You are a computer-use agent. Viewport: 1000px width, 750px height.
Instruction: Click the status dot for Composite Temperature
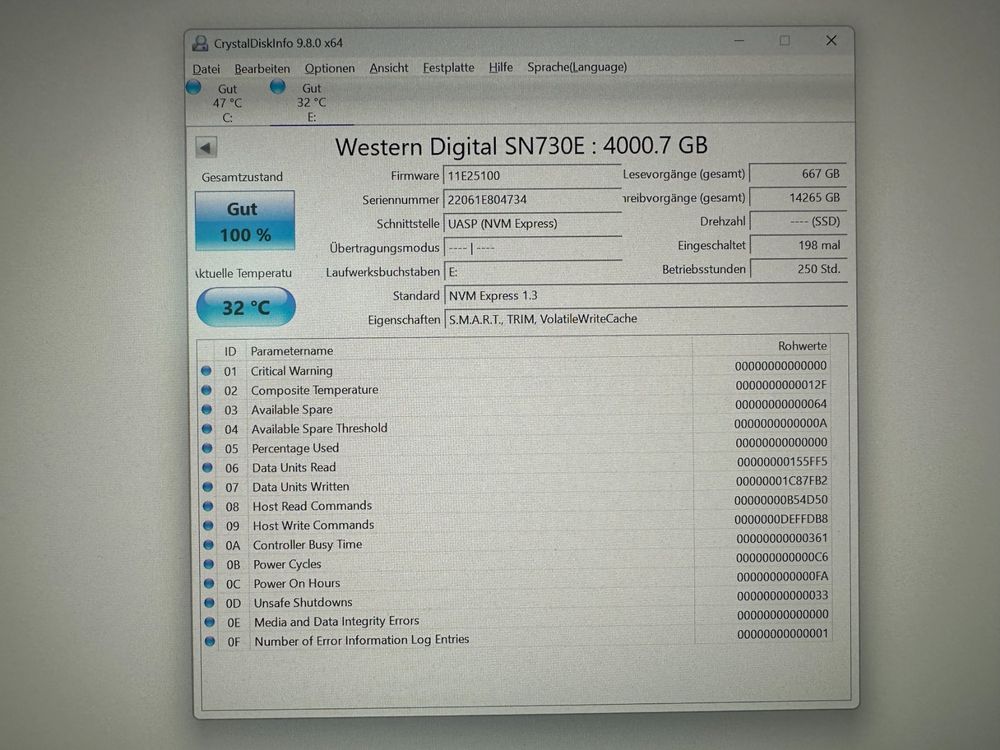click(206, 390)
